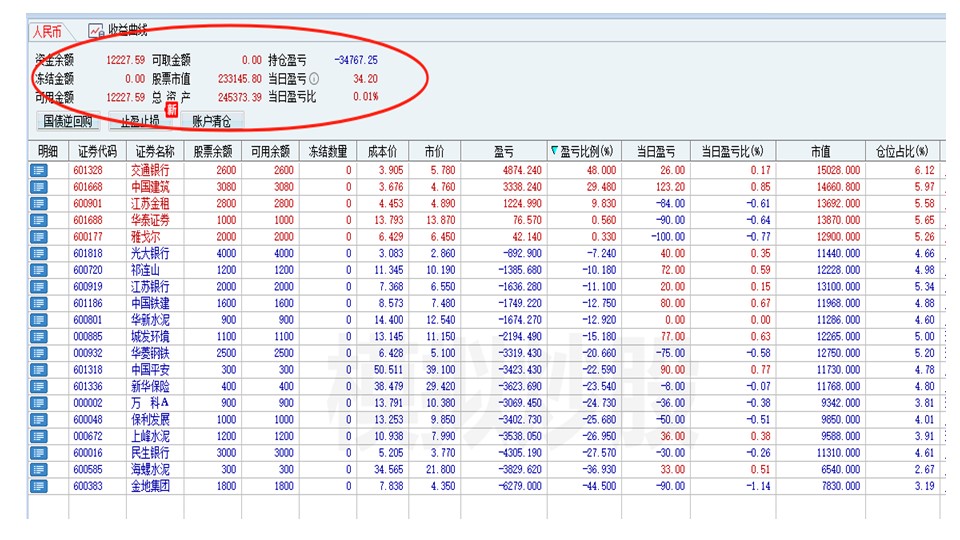
Task: Open details icon for 光大银行 row
Action: point(39,253)
